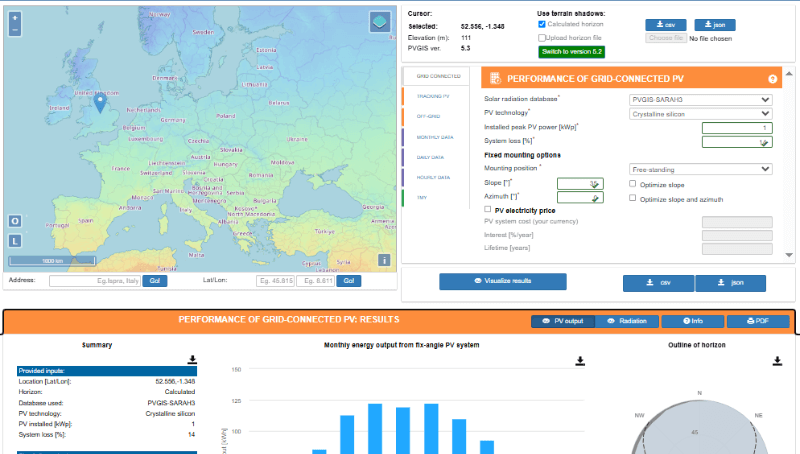Image resolution: width=800 pixels, height=454 pixels.
Task: Zoom out on the map
Action: [15, 30]
